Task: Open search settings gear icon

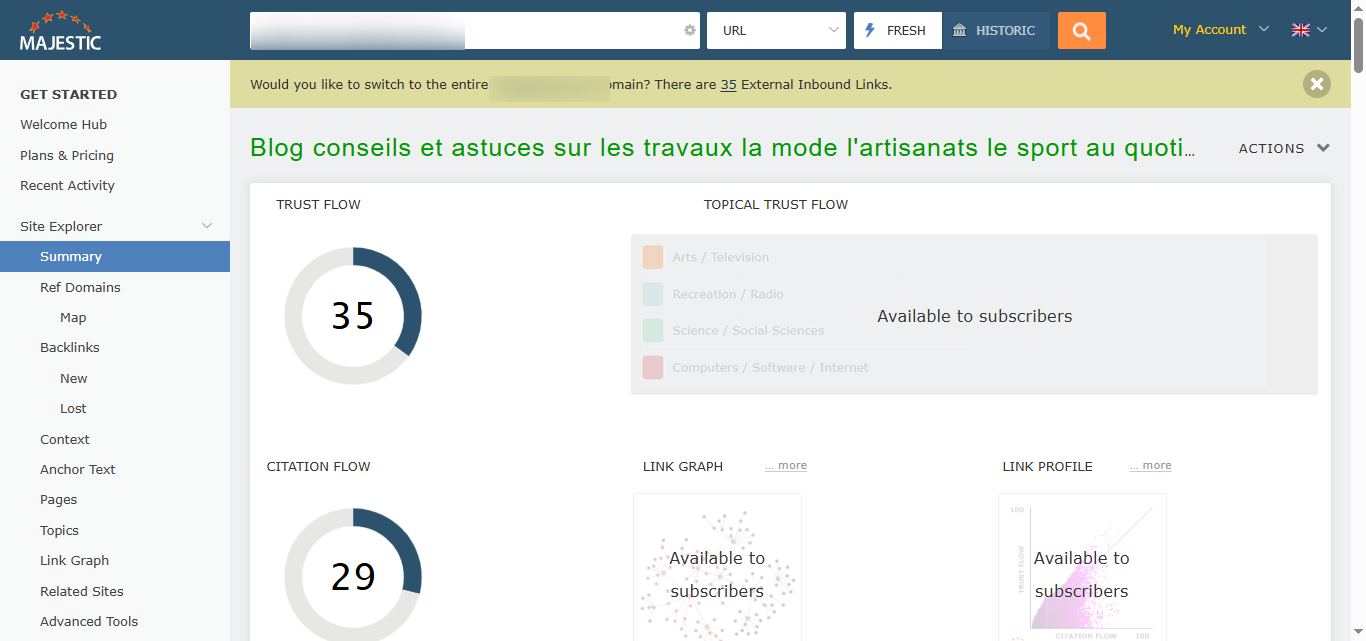Action: tap(689, 31)
